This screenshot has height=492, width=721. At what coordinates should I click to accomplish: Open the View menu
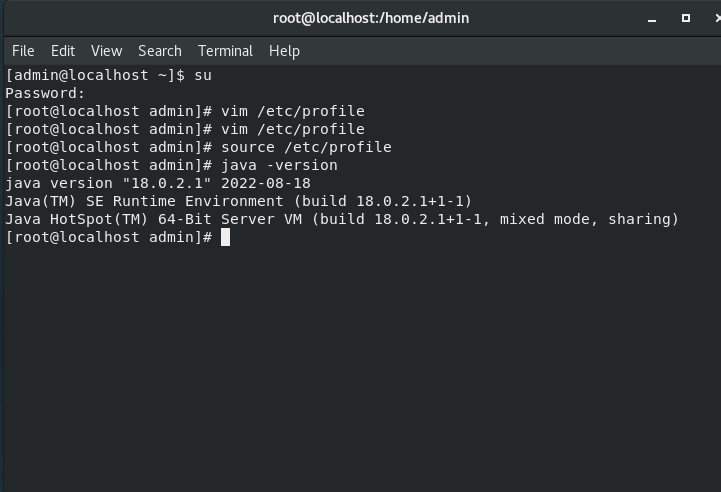point(106,51)
